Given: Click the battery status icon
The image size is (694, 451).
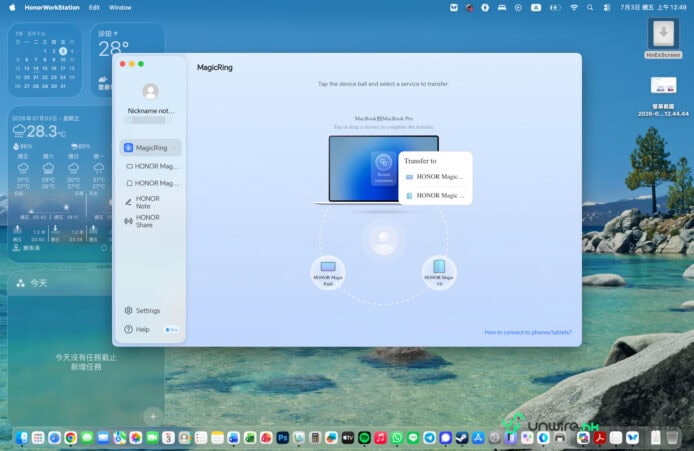Looking at the screenshot, I should pos(555,8).
